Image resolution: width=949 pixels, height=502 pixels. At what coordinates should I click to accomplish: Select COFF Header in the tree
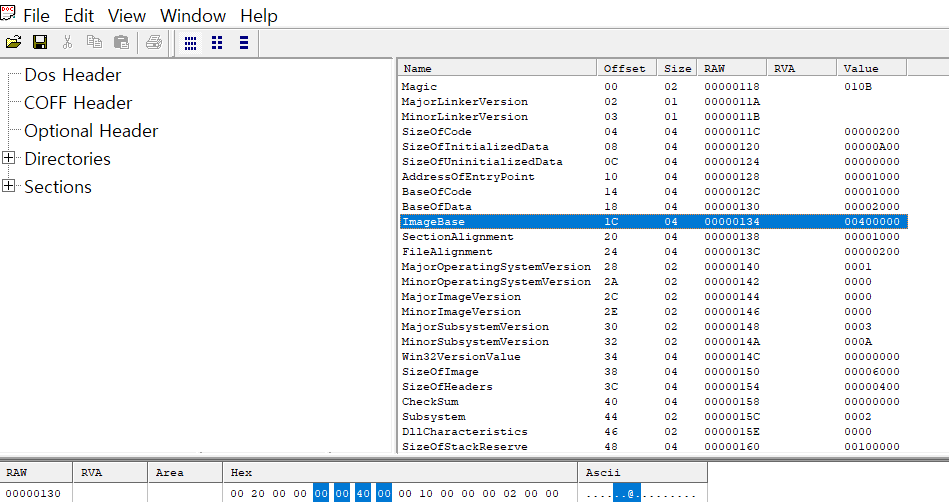78,103
